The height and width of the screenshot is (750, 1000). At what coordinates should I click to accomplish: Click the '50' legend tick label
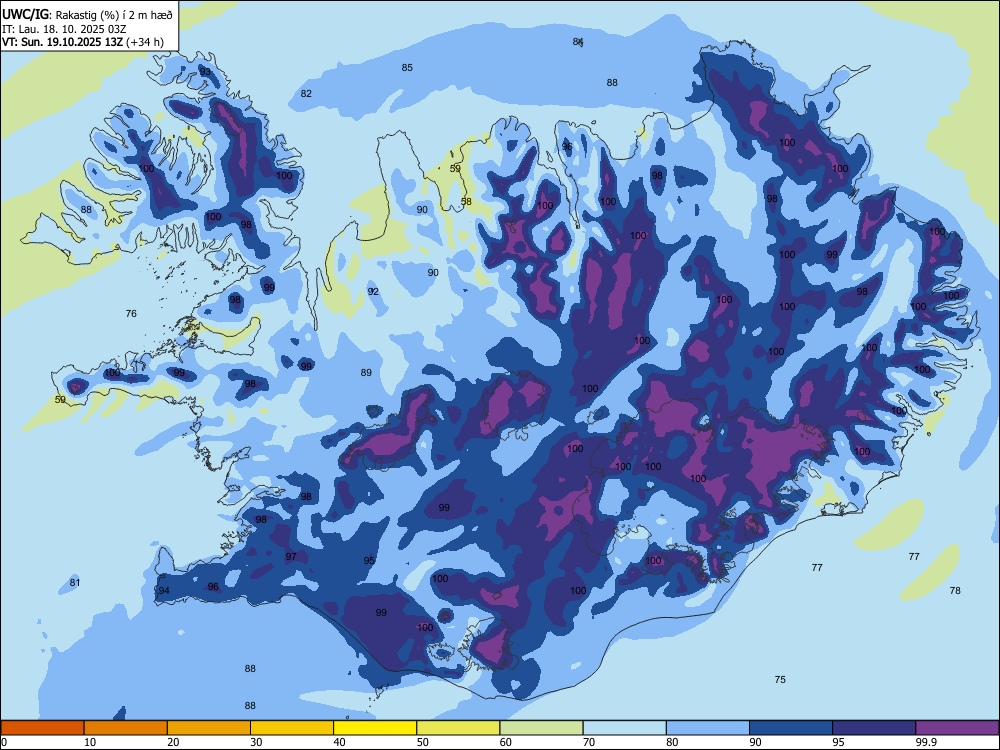coord(422,742)
